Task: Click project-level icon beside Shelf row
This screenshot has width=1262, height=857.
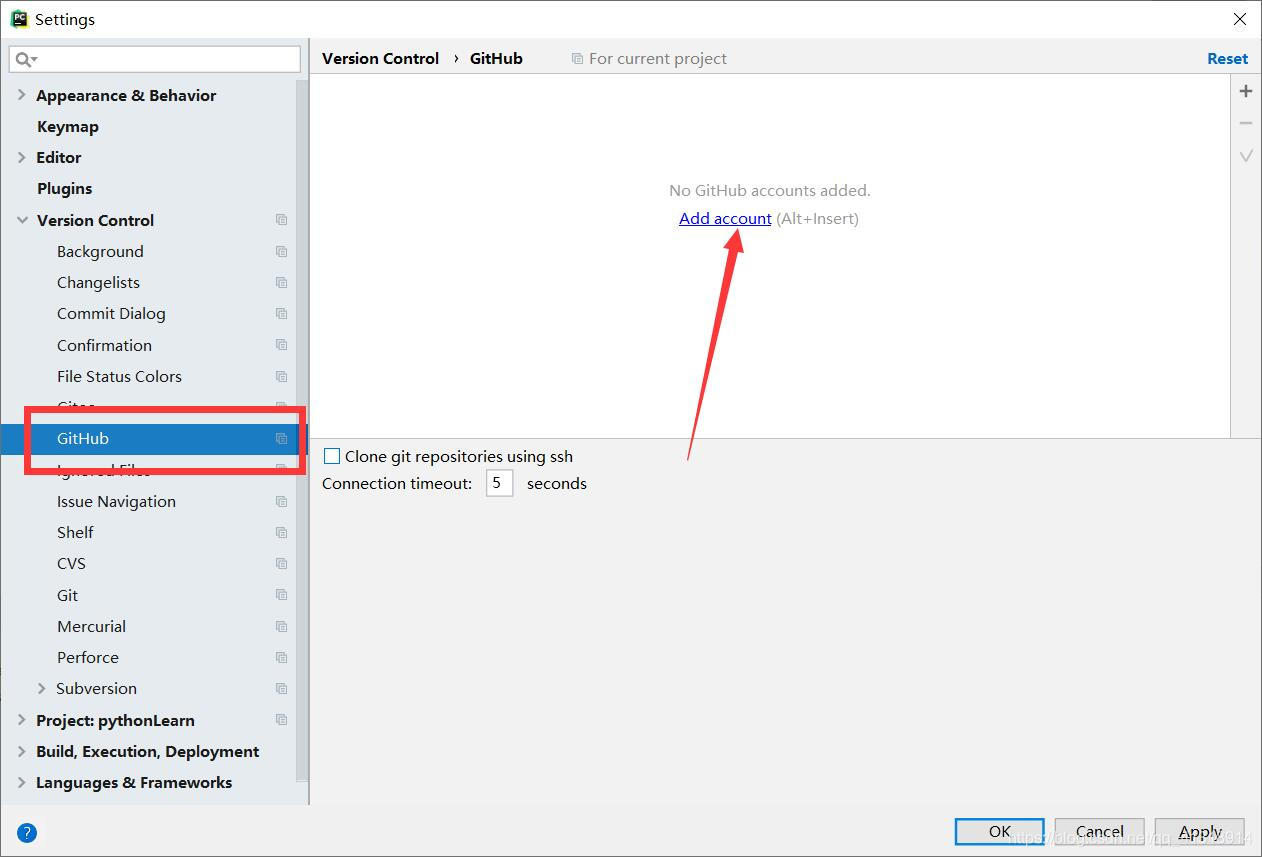Action: click(x=282, y=533)
